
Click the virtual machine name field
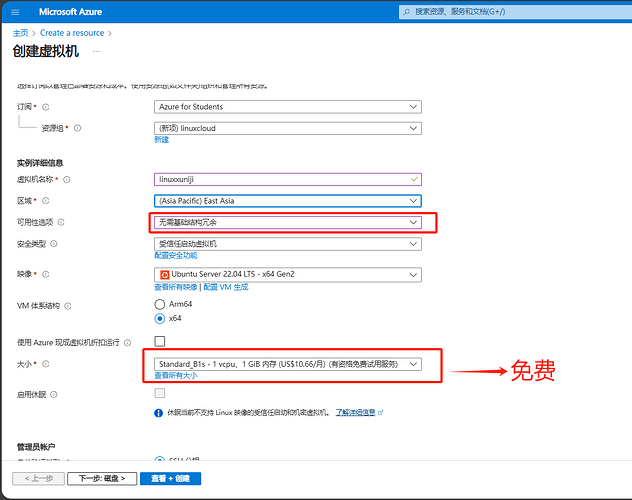(x=288, y=179)
